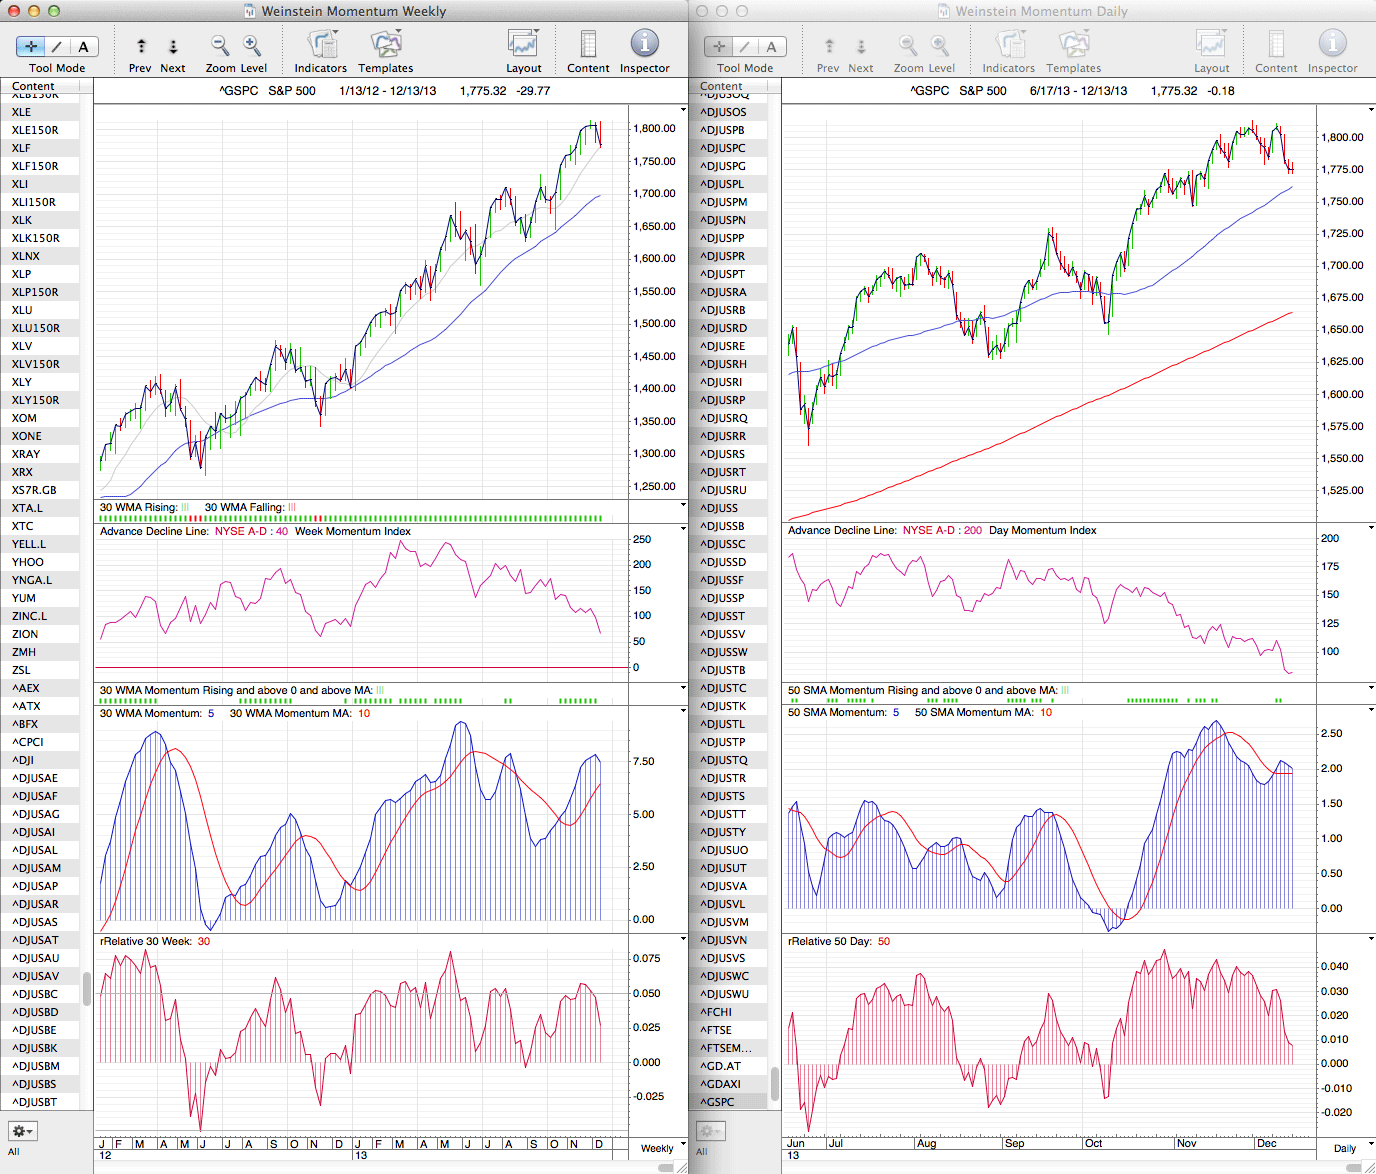The image size is (1376, 1174).
Task: Open gear menu below Daily symbol list
Action: (x=710, y=1131)
